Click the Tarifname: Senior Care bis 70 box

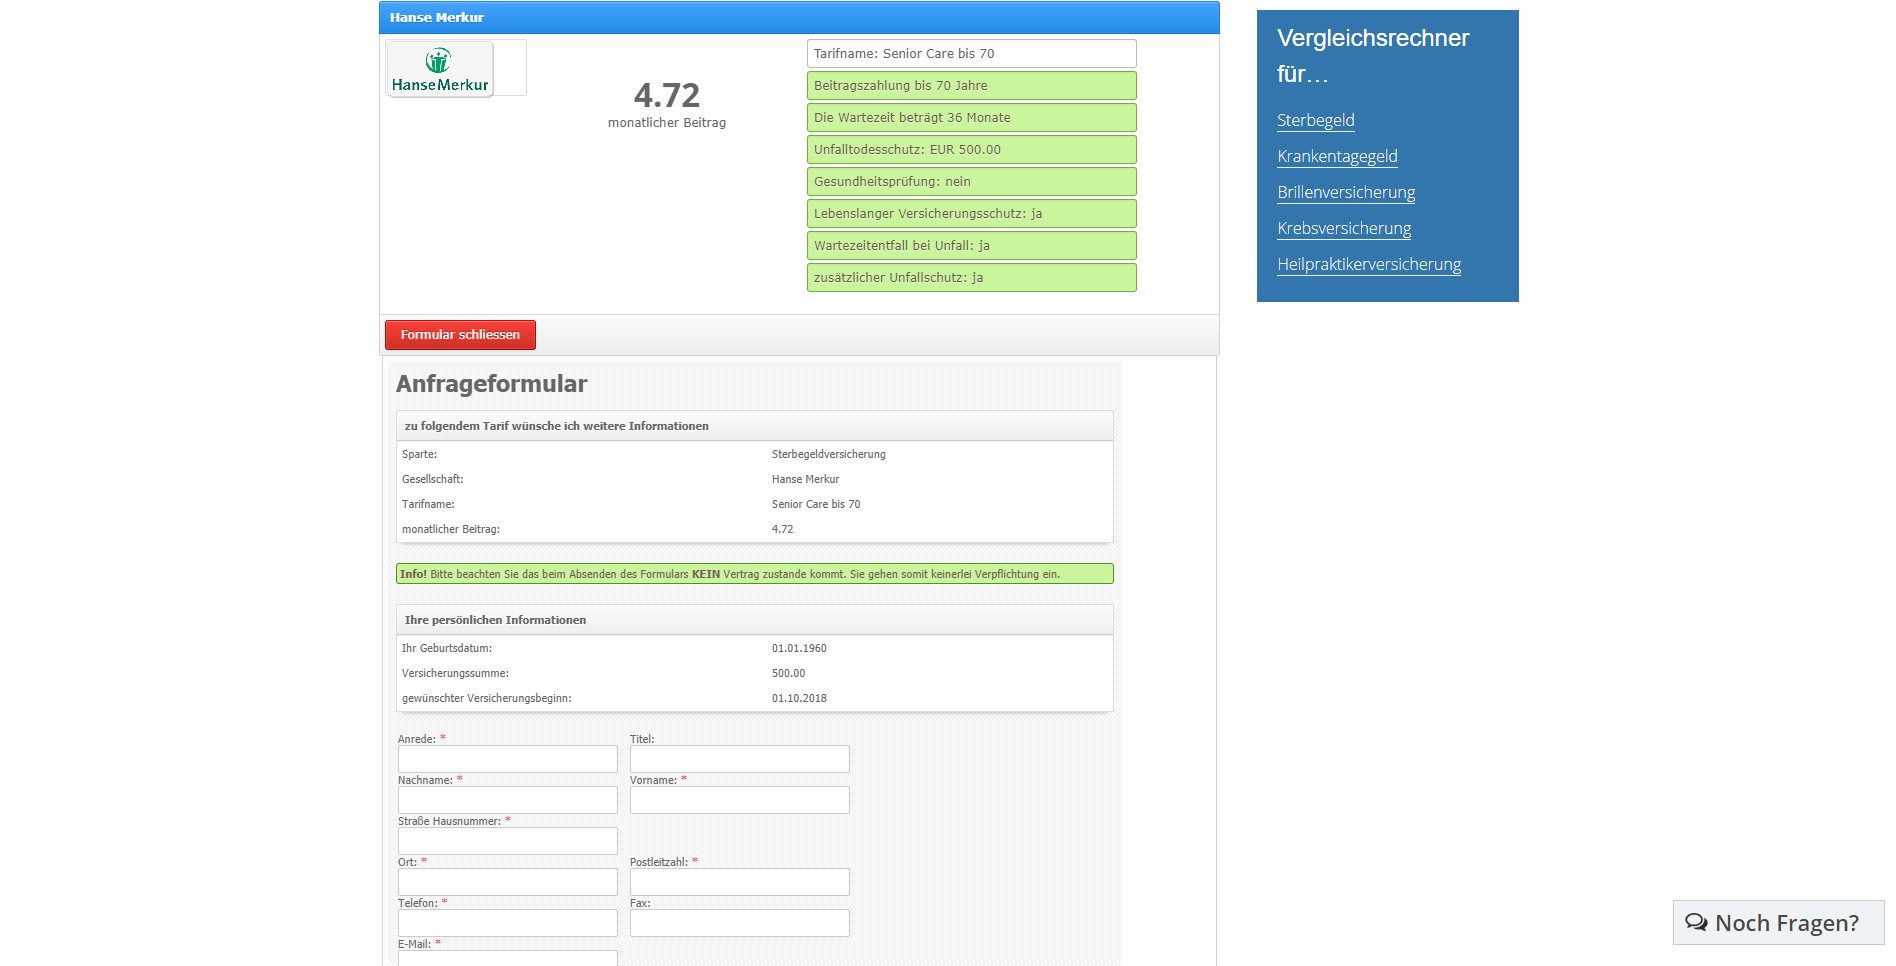[x=972, y=54]
